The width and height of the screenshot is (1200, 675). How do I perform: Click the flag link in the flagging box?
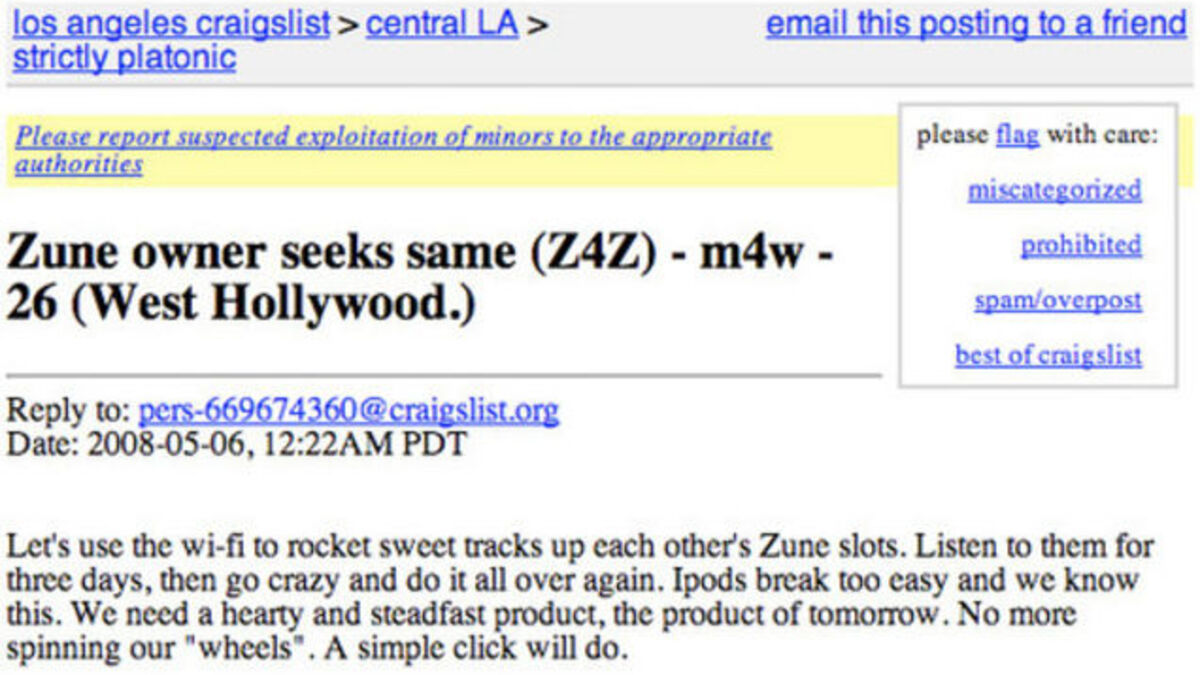(1017, 135)
